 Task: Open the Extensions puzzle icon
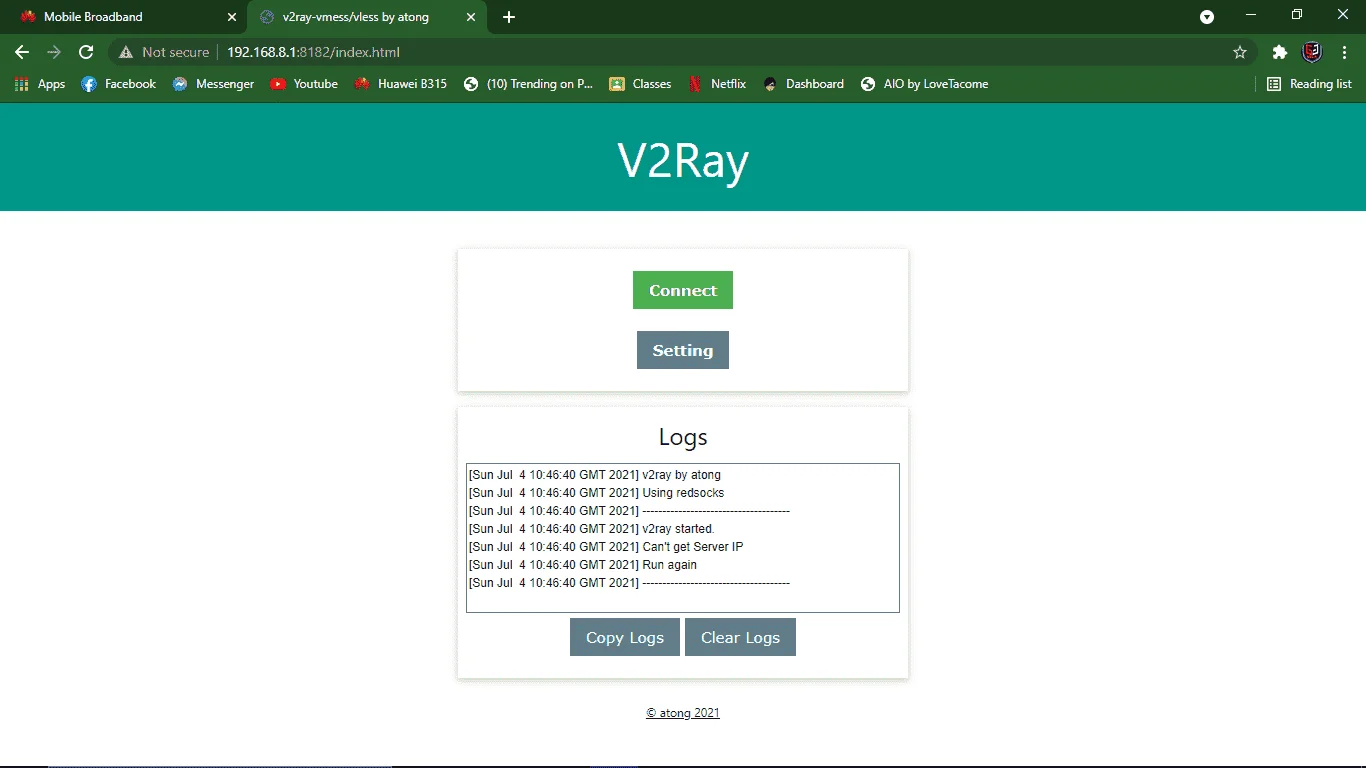[x=1279, y=52]
